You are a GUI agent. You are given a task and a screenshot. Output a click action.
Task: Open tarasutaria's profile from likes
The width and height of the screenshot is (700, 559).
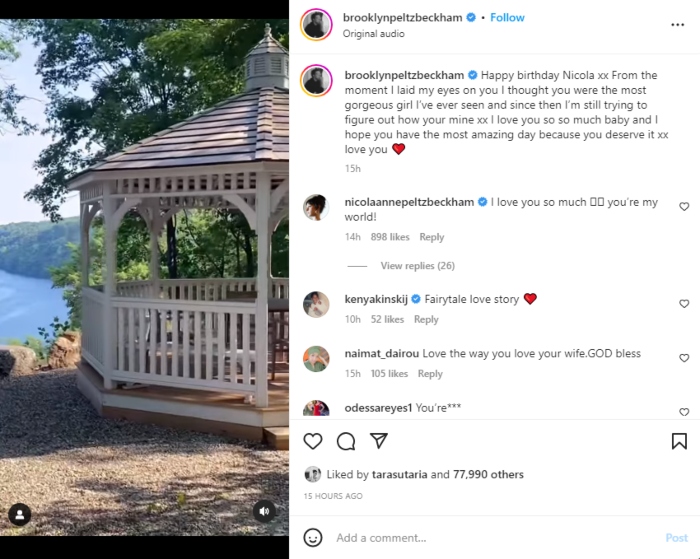(x=399, y=475)
